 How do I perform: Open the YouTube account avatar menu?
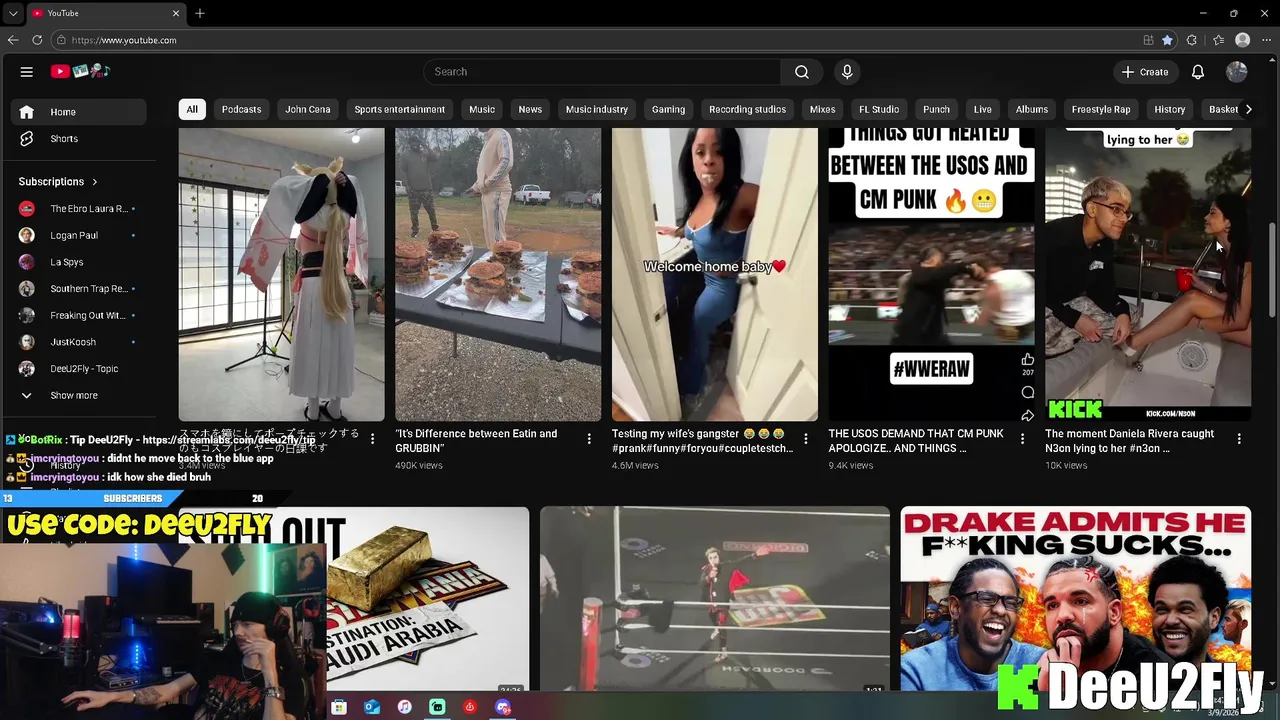click(x=1237, y=72)
